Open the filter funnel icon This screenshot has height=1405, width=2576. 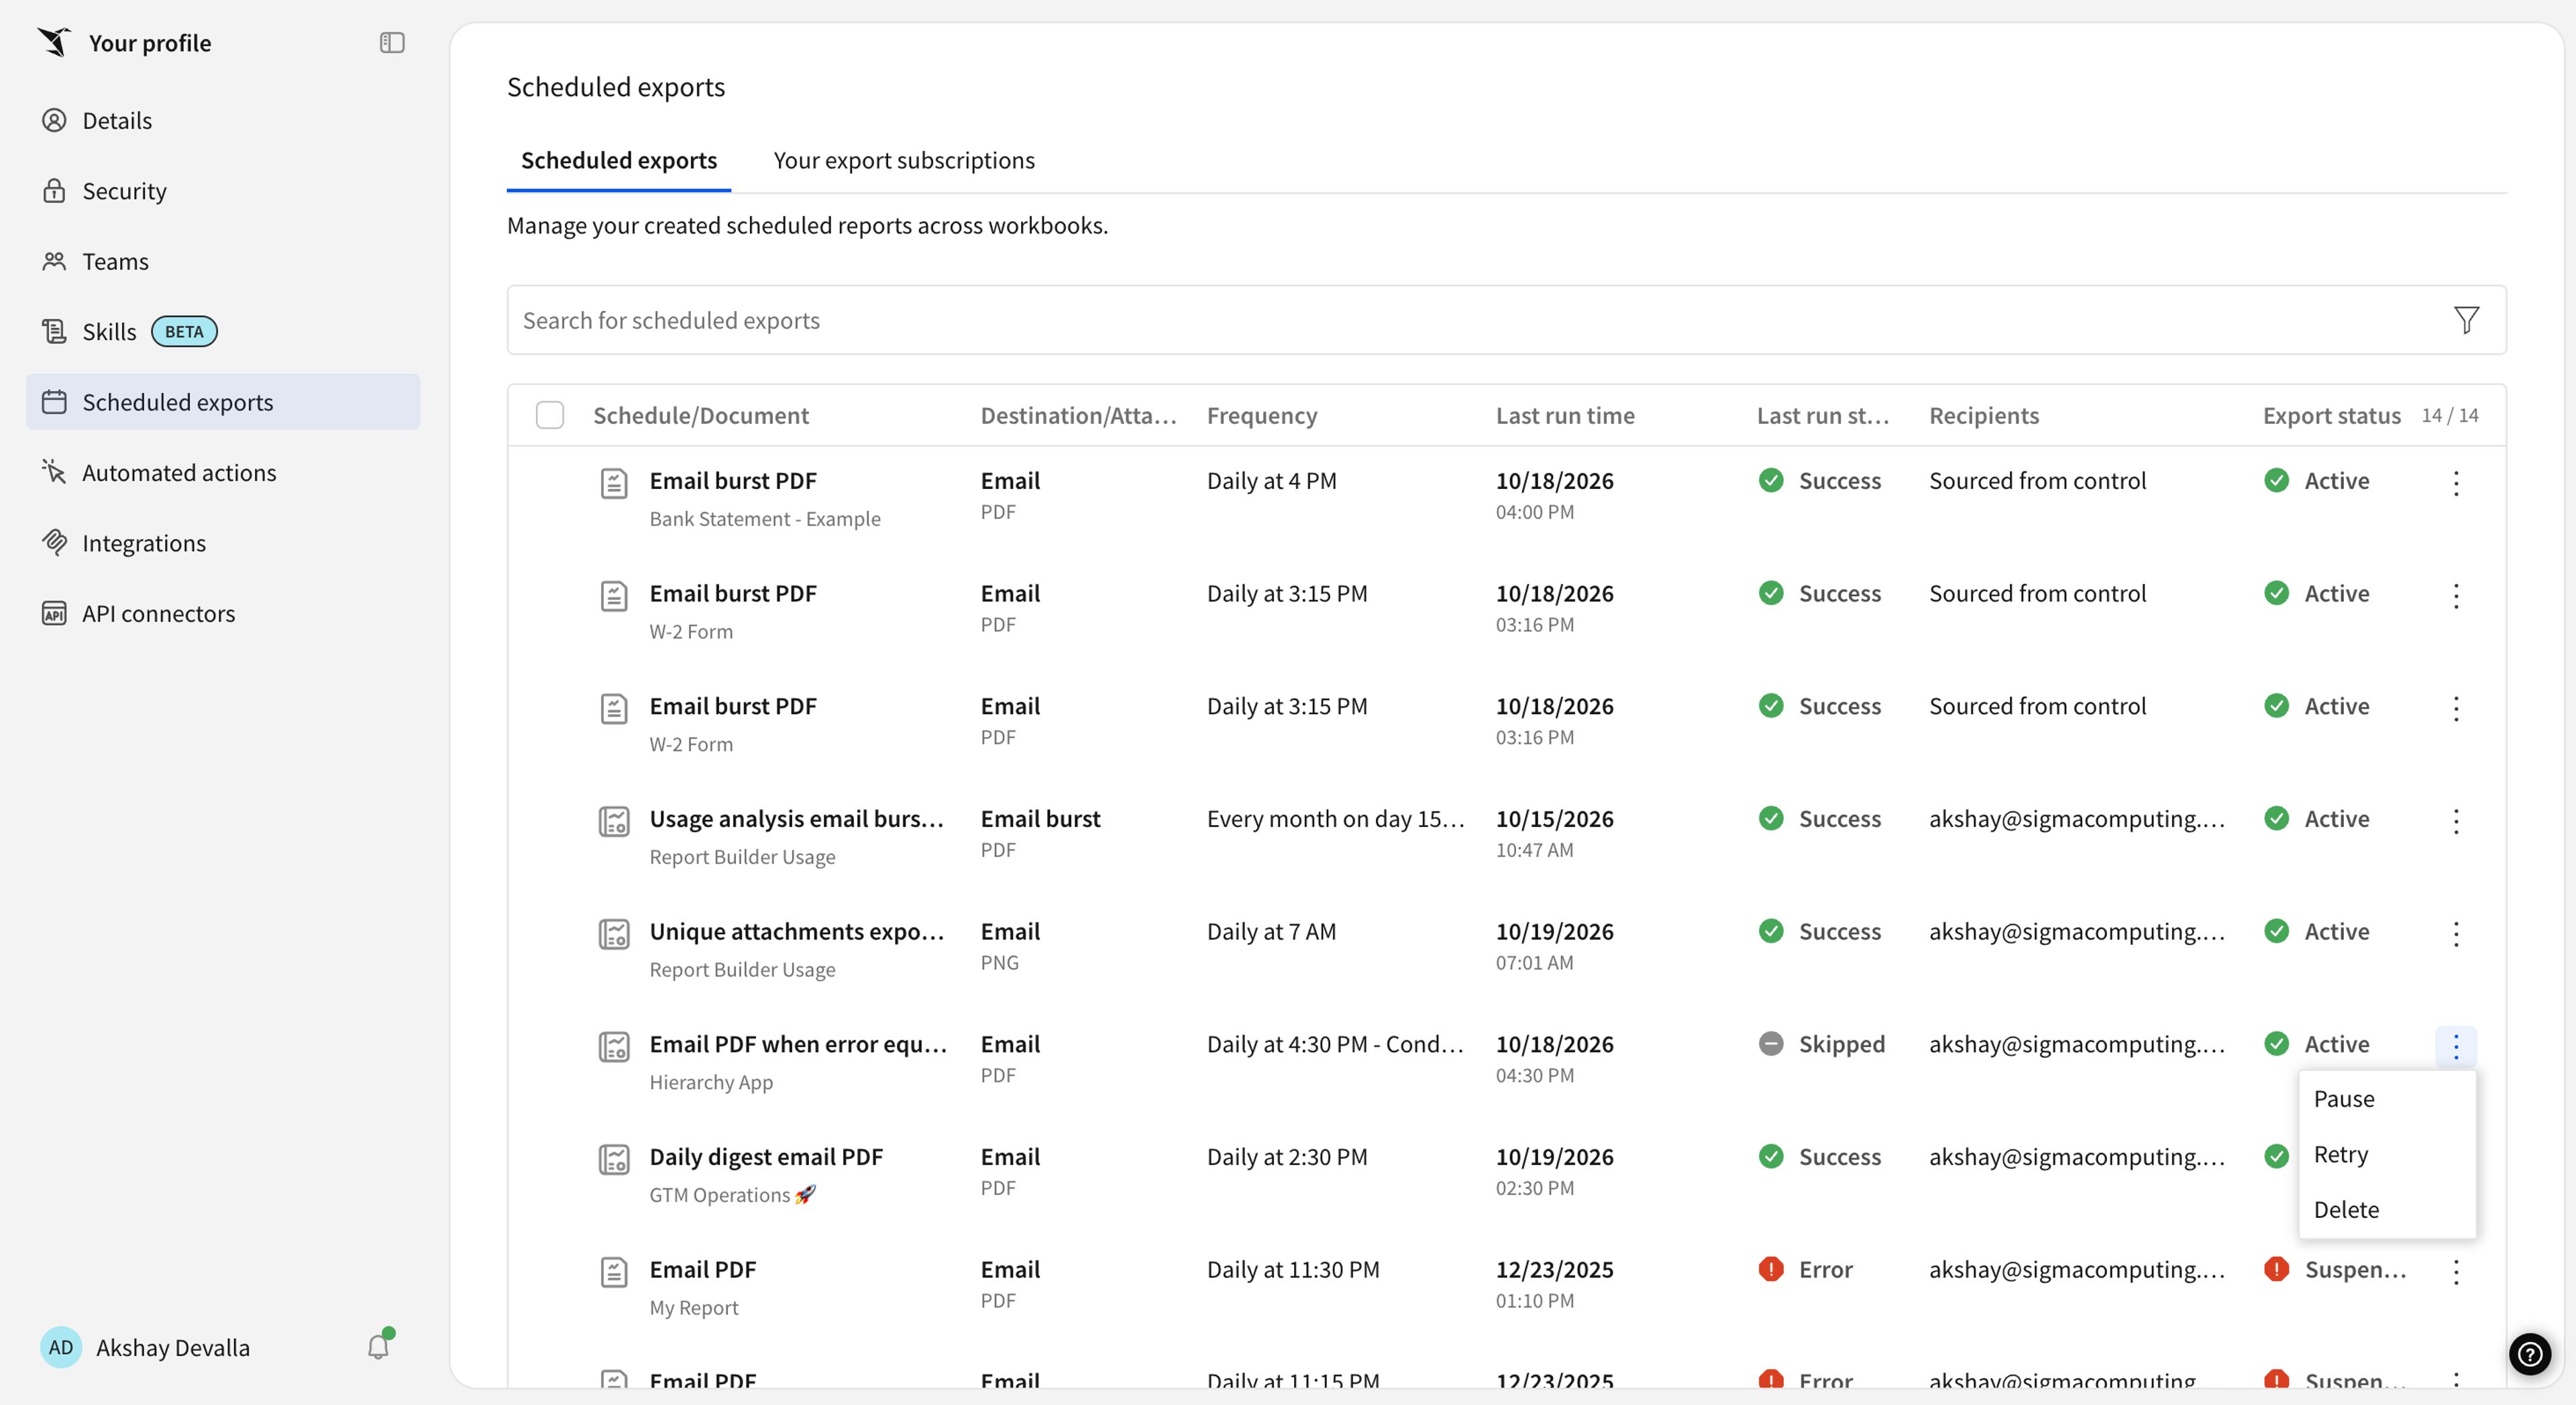[2466, 320]
